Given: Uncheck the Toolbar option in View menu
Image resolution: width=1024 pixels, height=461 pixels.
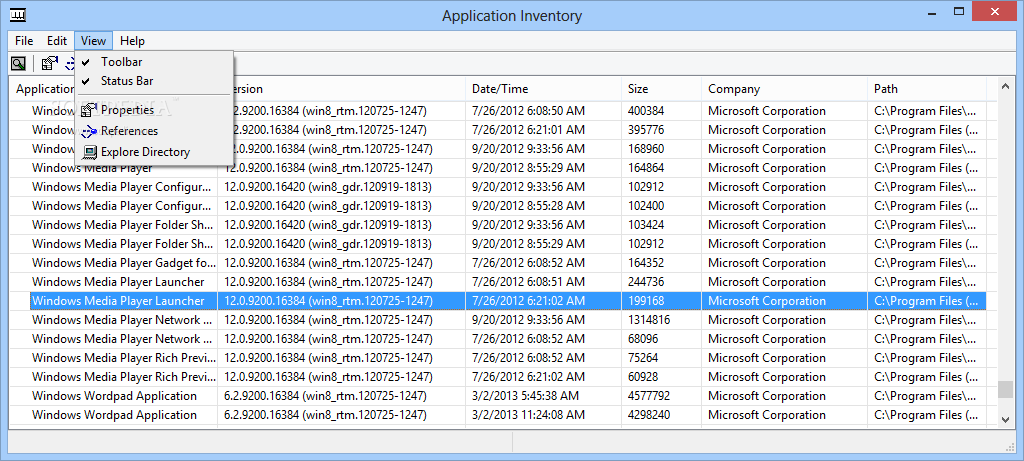Looking at the screenshot, I should pyautogui.click(x=121, y=62).
